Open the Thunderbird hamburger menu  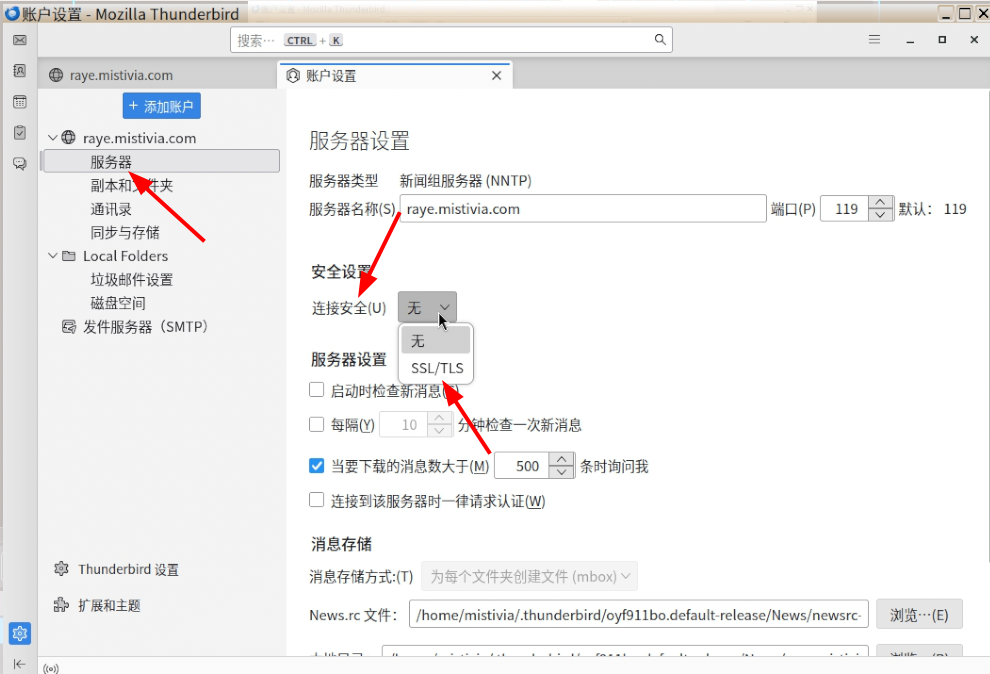pos(874,40)
